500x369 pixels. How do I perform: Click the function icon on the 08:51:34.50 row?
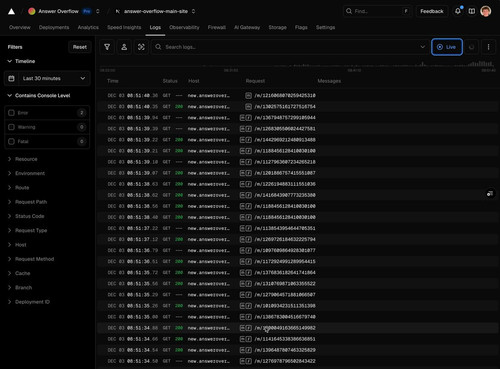[248, 361]
